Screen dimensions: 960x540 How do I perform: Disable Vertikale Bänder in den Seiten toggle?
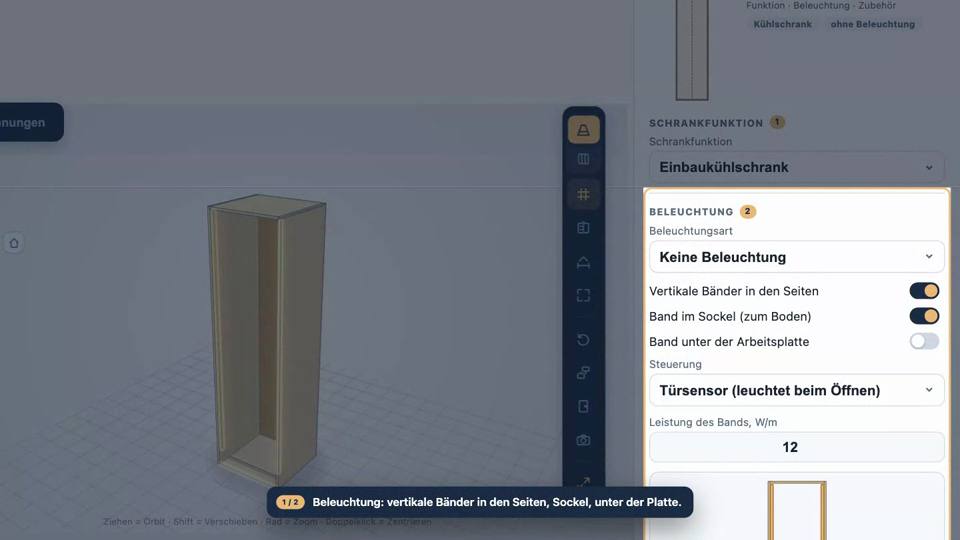coord(924,291)
